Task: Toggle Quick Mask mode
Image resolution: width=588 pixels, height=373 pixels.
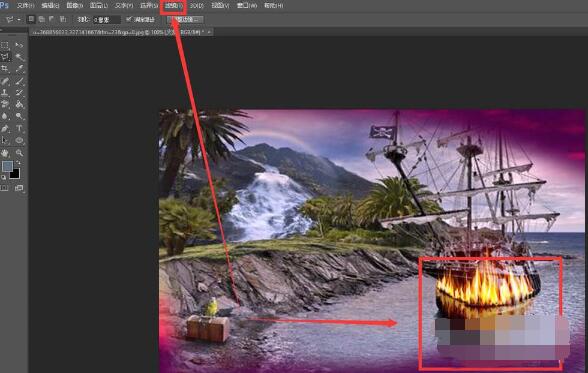Action: tap(5, 188)
